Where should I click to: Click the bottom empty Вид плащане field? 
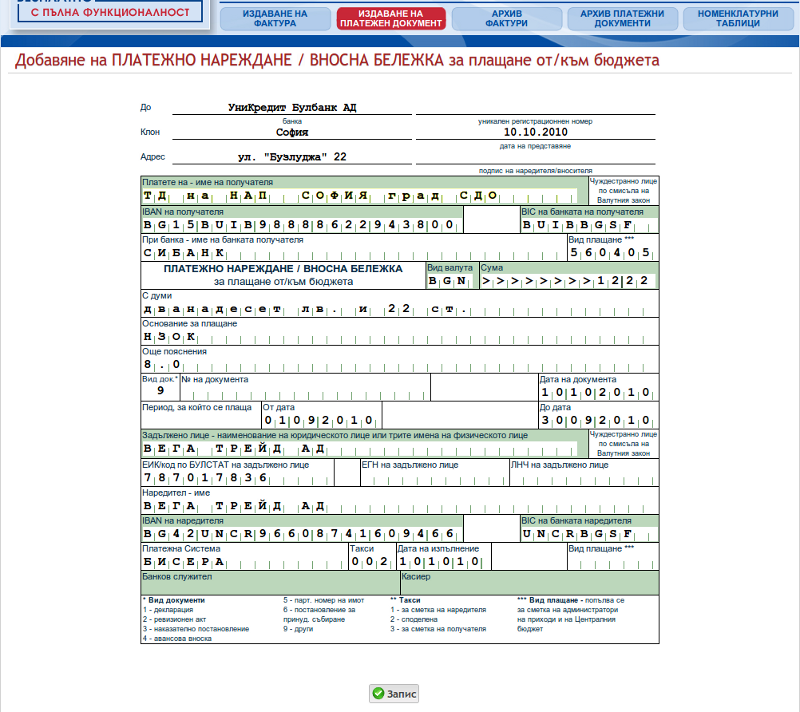613,563
